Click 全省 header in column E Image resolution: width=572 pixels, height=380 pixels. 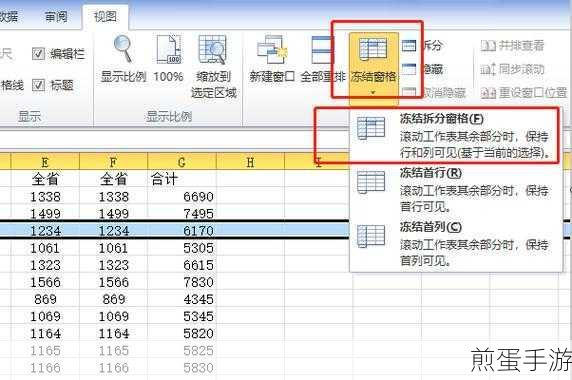click(x=45, y=179)
